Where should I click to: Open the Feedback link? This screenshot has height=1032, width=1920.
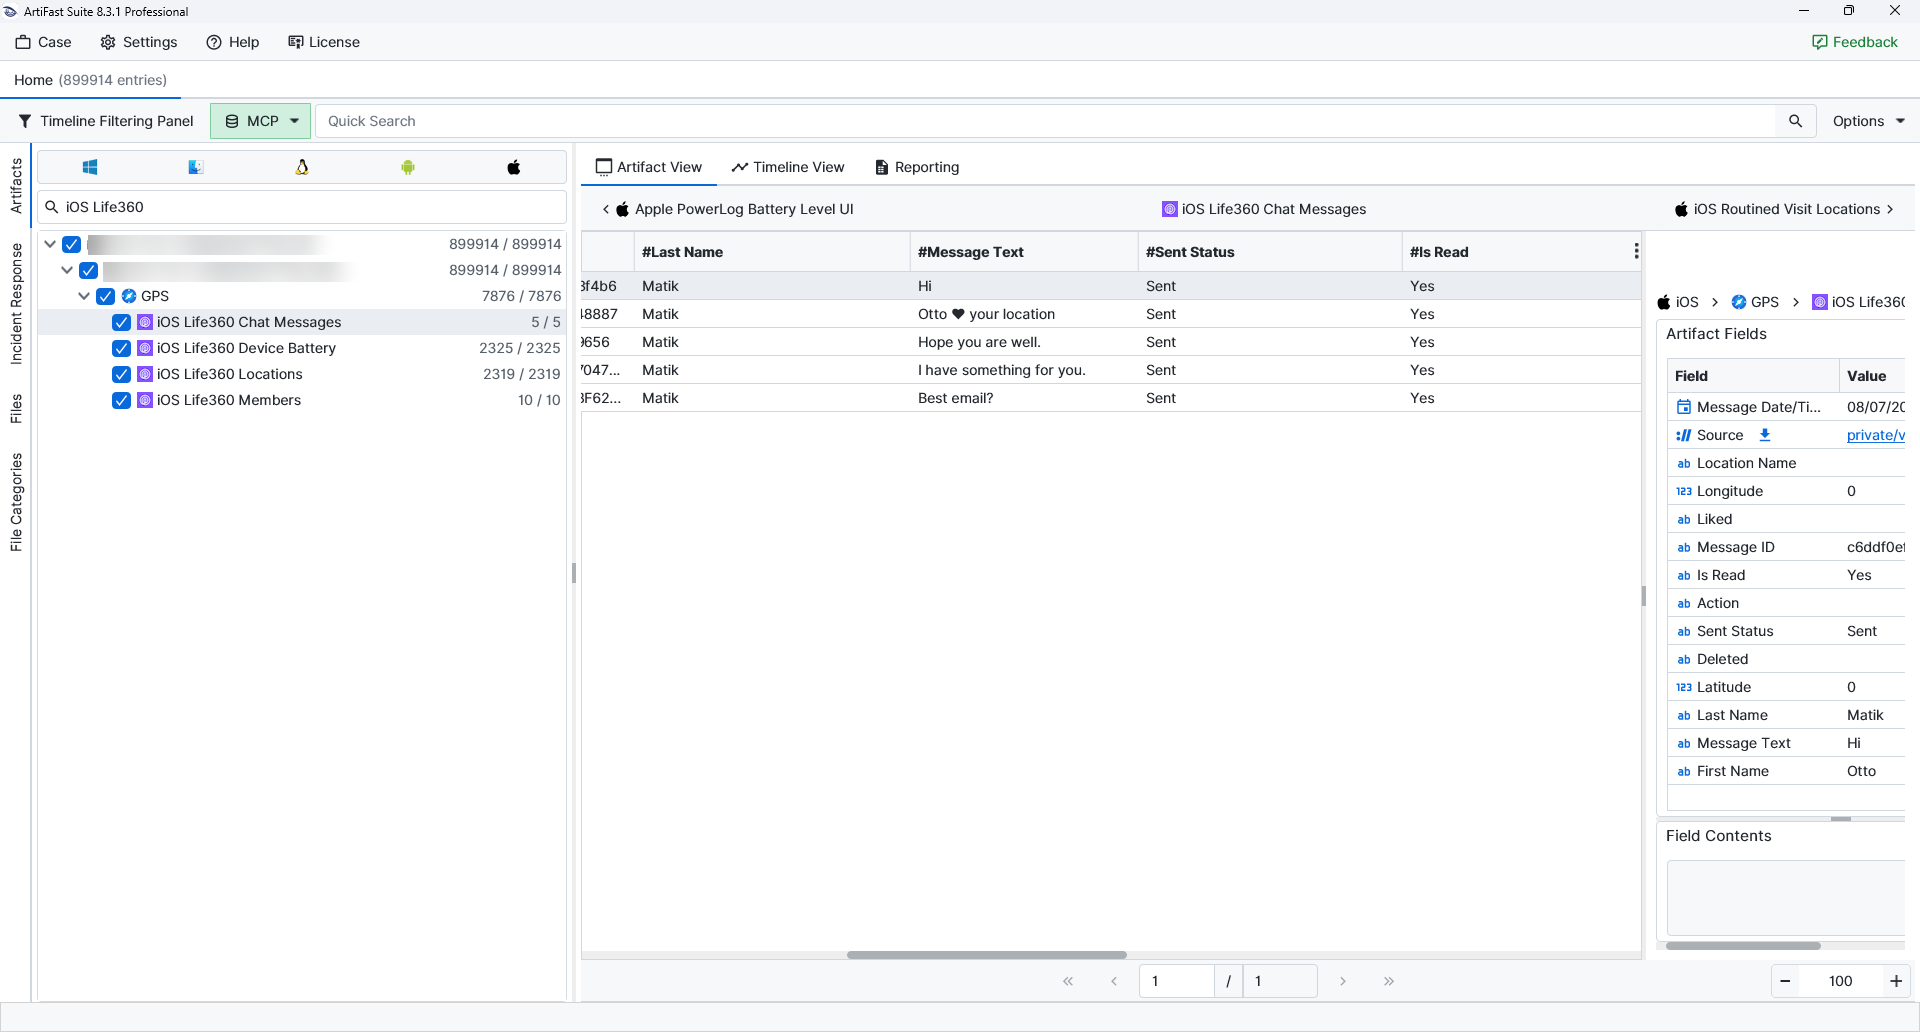pyautogui.click(x=1855, y=42)
